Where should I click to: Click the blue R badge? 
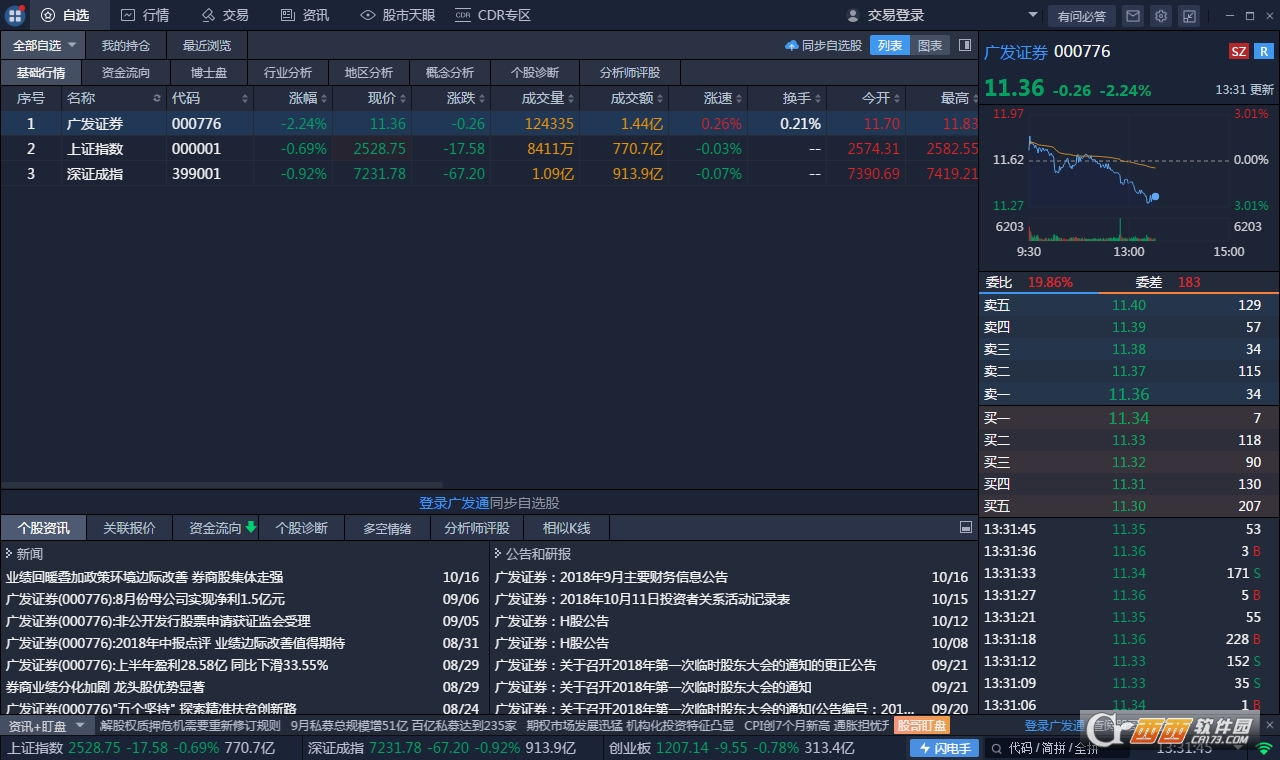(x=1264, y=52)
